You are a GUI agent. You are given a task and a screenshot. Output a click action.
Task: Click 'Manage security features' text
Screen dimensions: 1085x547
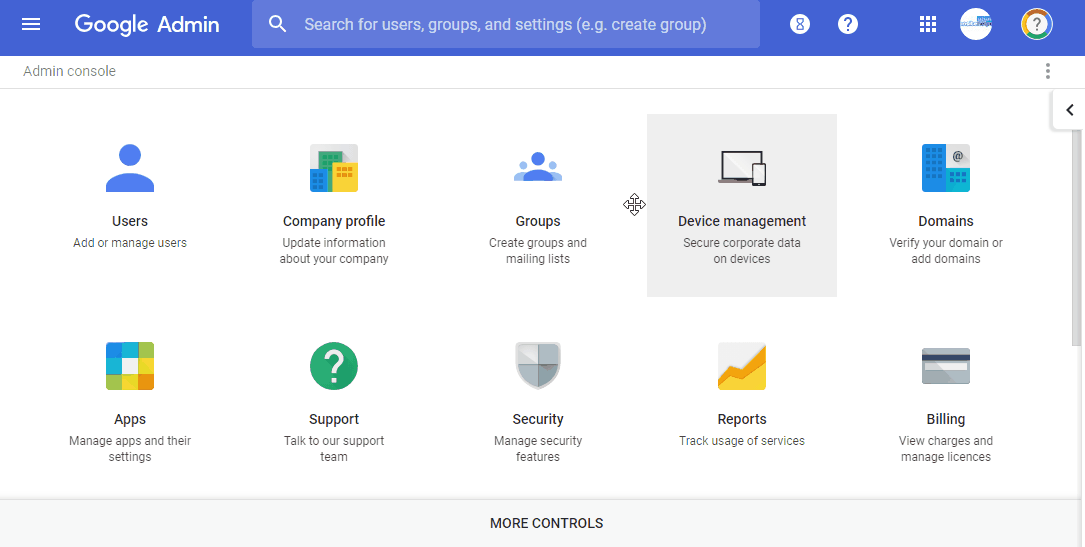538,449
